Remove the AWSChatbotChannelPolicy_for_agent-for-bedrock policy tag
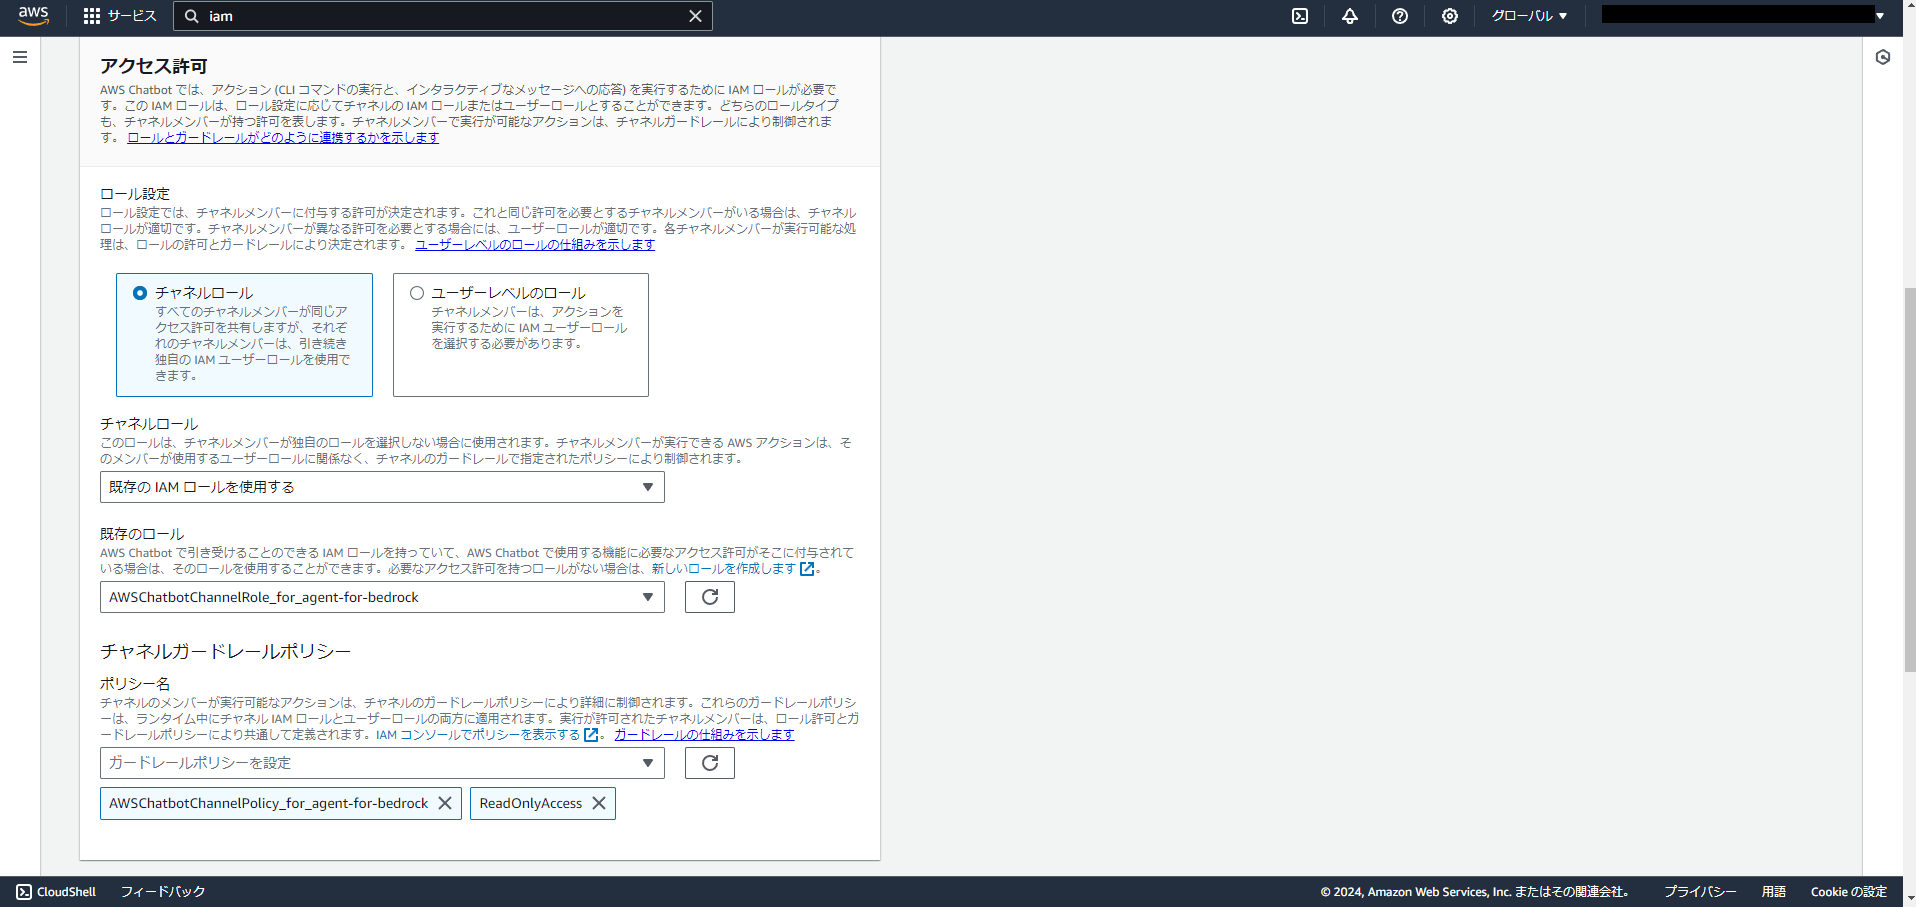 [x=445, y=803]
